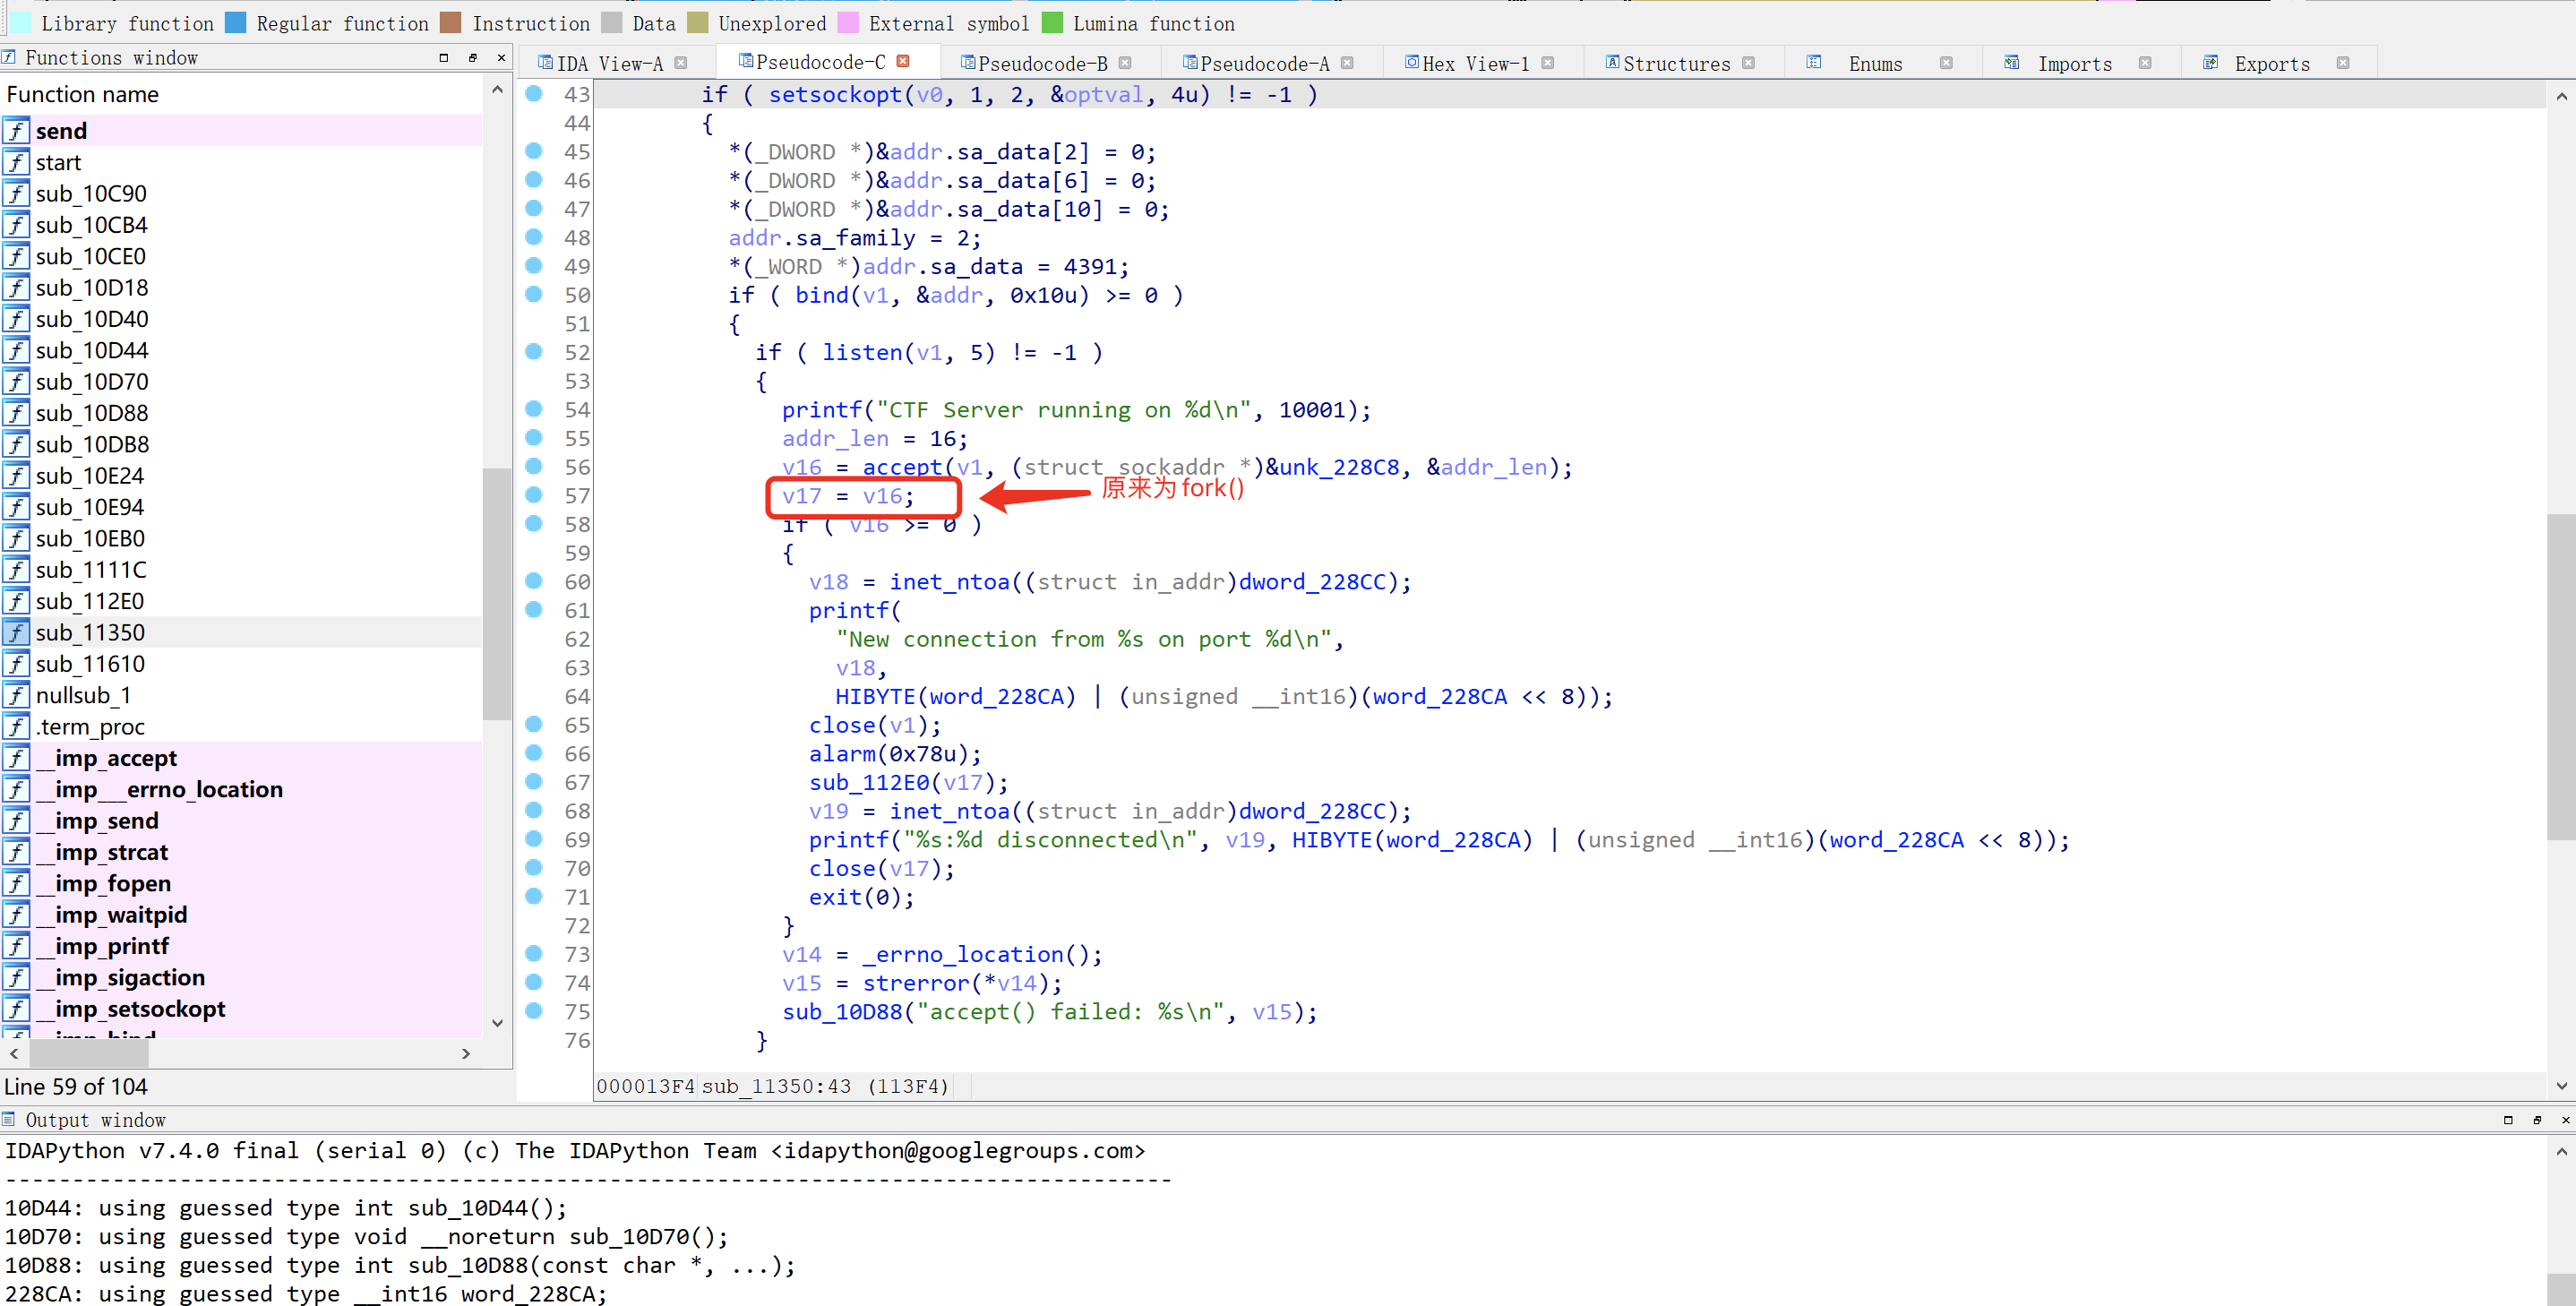Screen dimensions: 2576x1306
Task: Toggle breakpoint dot on line 43
Action: pyautogui.click(x=534, y=93)
